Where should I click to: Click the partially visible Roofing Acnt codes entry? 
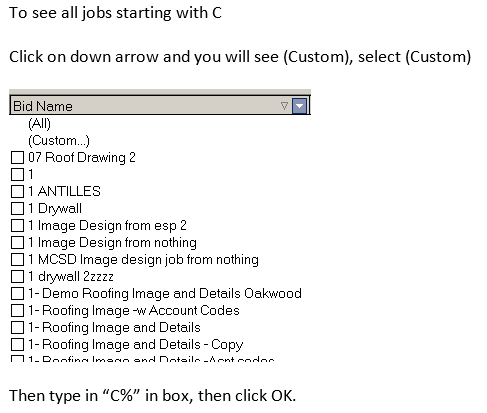pos(151,359)
